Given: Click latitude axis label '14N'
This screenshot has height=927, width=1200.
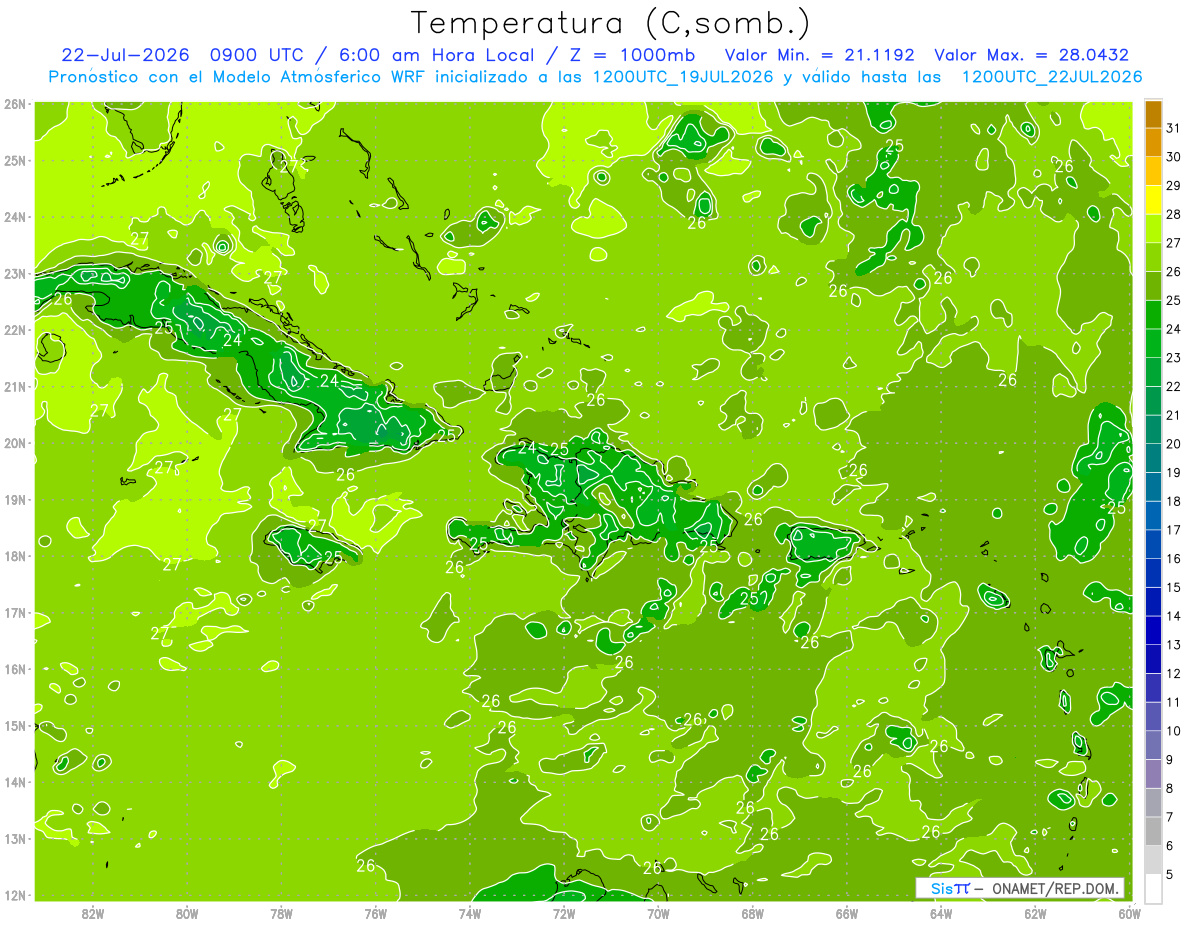Looking at the screenshot, I should [16, 782].
